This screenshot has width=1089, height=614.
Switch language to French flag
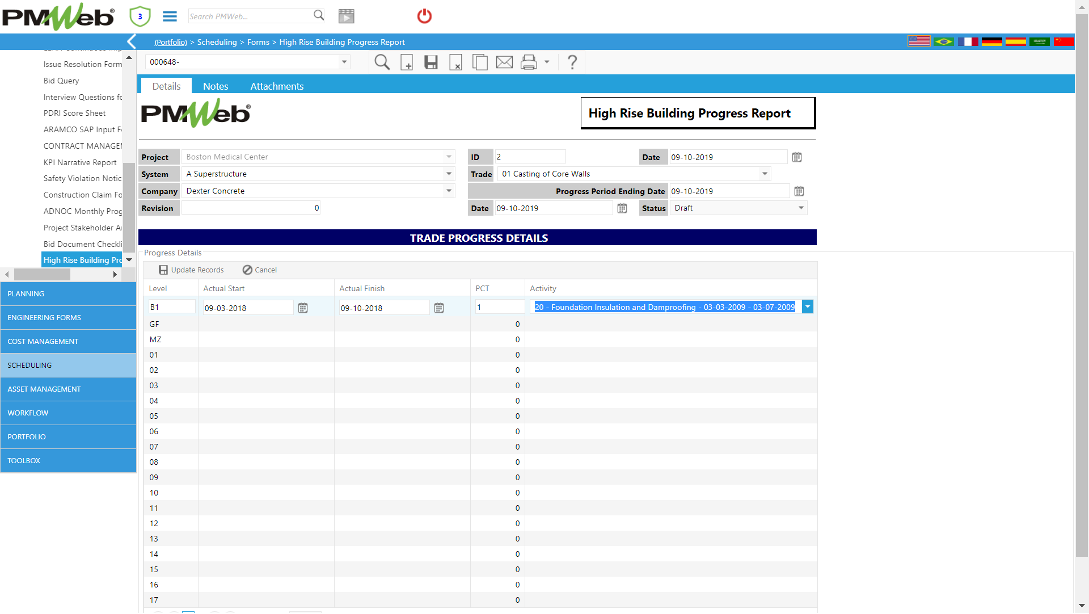pyautogui.click(x=967, y=42)
